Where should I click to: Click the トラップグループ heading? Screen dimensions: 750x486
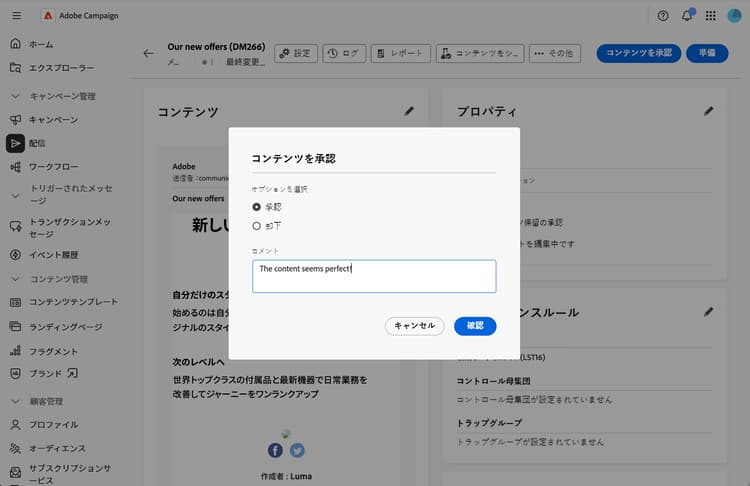pos(489,423)
